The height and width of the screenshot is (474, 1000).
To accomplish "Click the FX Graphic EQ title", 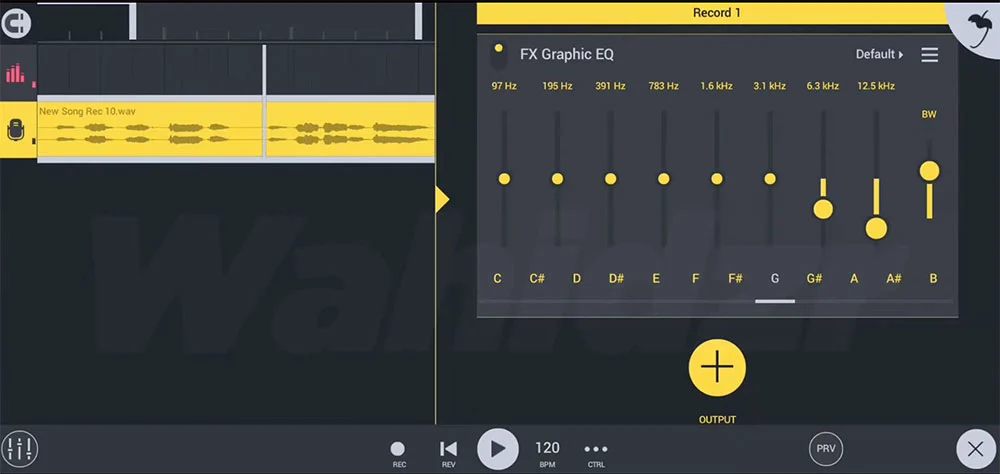I will coord(567,55).
